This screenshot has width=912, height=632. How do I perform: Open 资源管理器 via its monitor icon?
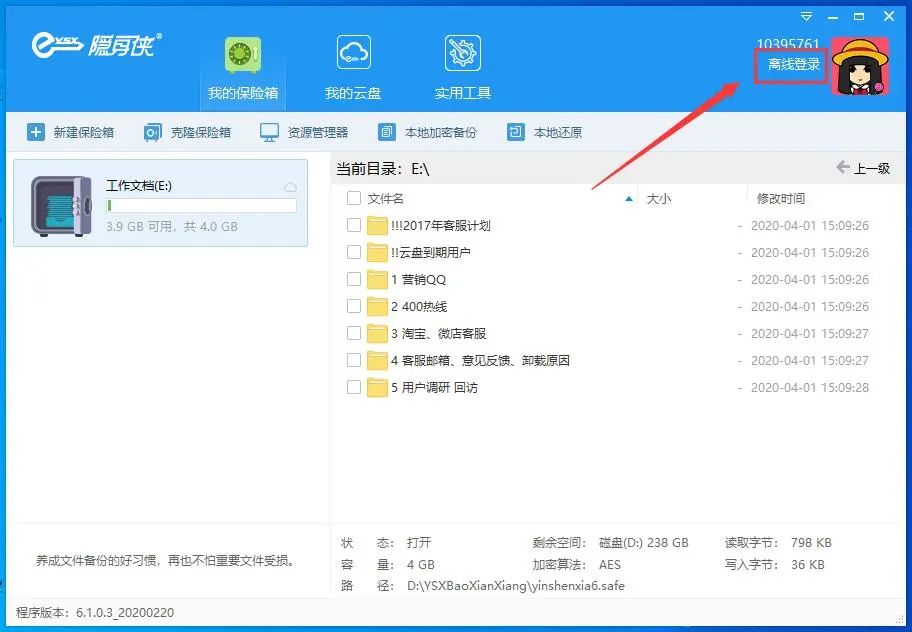click(x=267, y=131)
